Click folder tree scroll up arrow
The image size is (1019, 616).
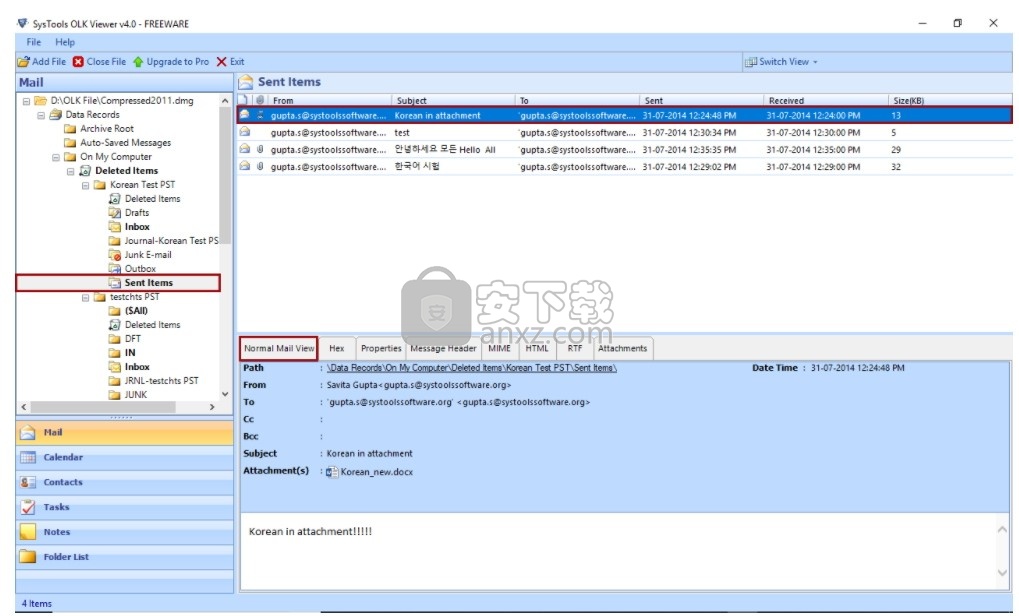click(225, 101)
